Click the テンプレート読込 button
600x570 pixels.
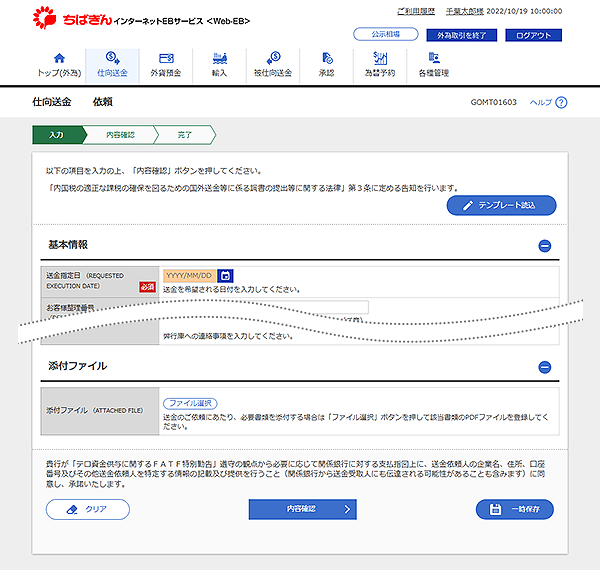point(501,205)
